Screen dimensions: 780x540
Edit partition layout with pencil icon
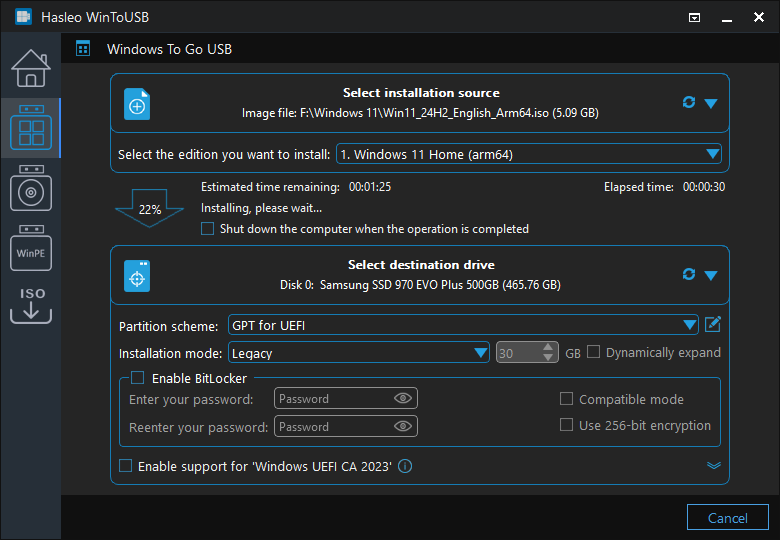[x=713, y=324]
